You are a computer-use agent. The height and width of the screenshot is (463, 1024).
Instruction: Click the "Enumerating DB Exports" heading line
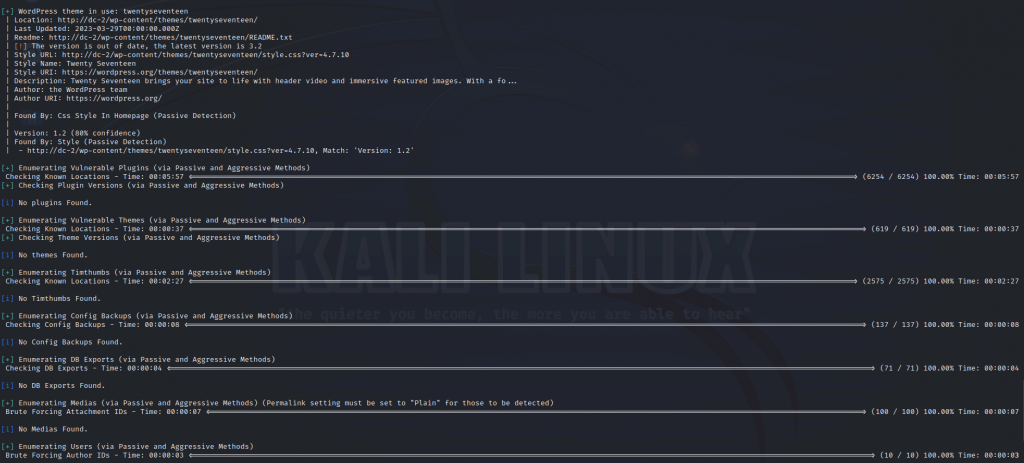pyautogui.click(x=138, y=360)
